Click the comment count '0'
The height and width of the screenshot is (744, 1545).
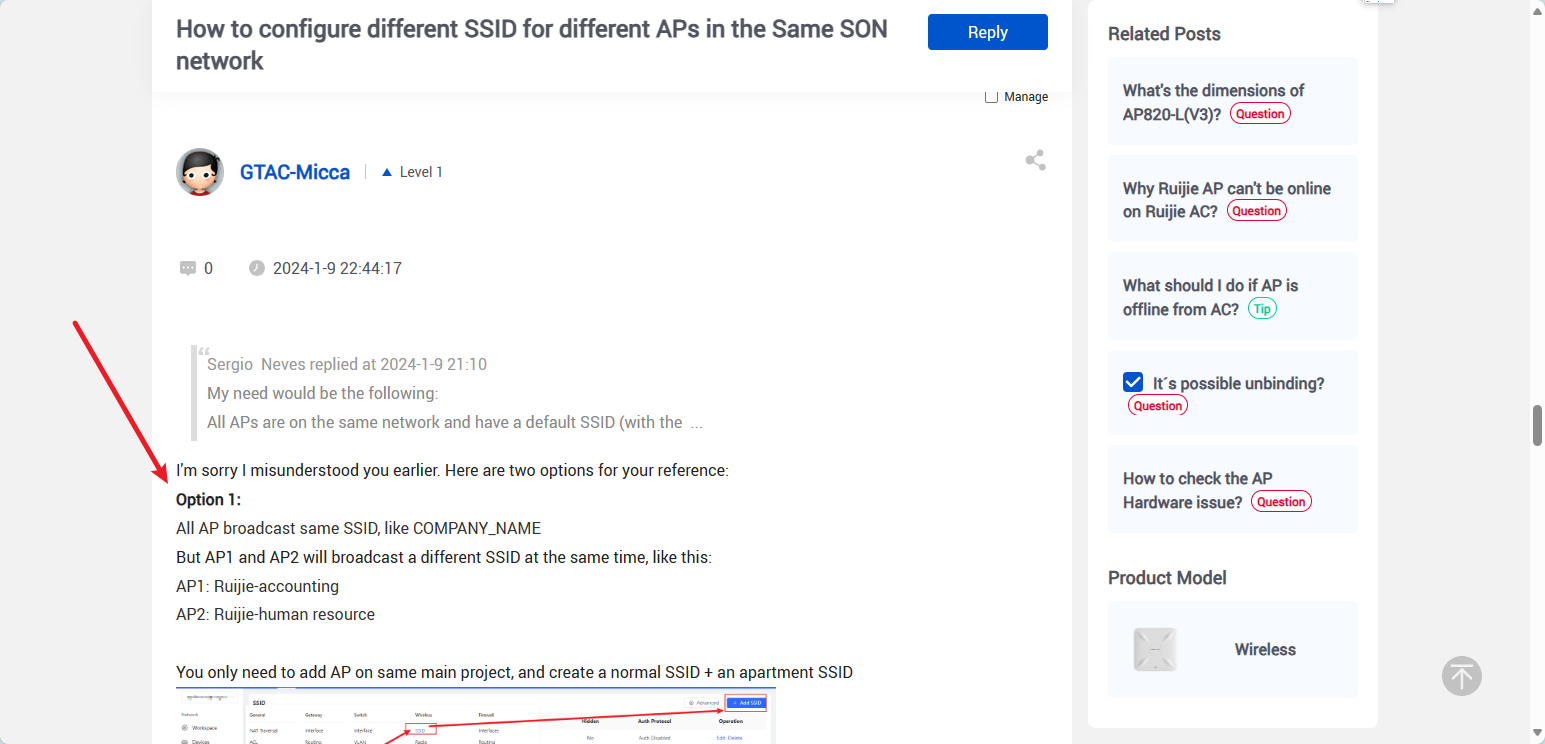pyautogui.click(x=208, y=268)
